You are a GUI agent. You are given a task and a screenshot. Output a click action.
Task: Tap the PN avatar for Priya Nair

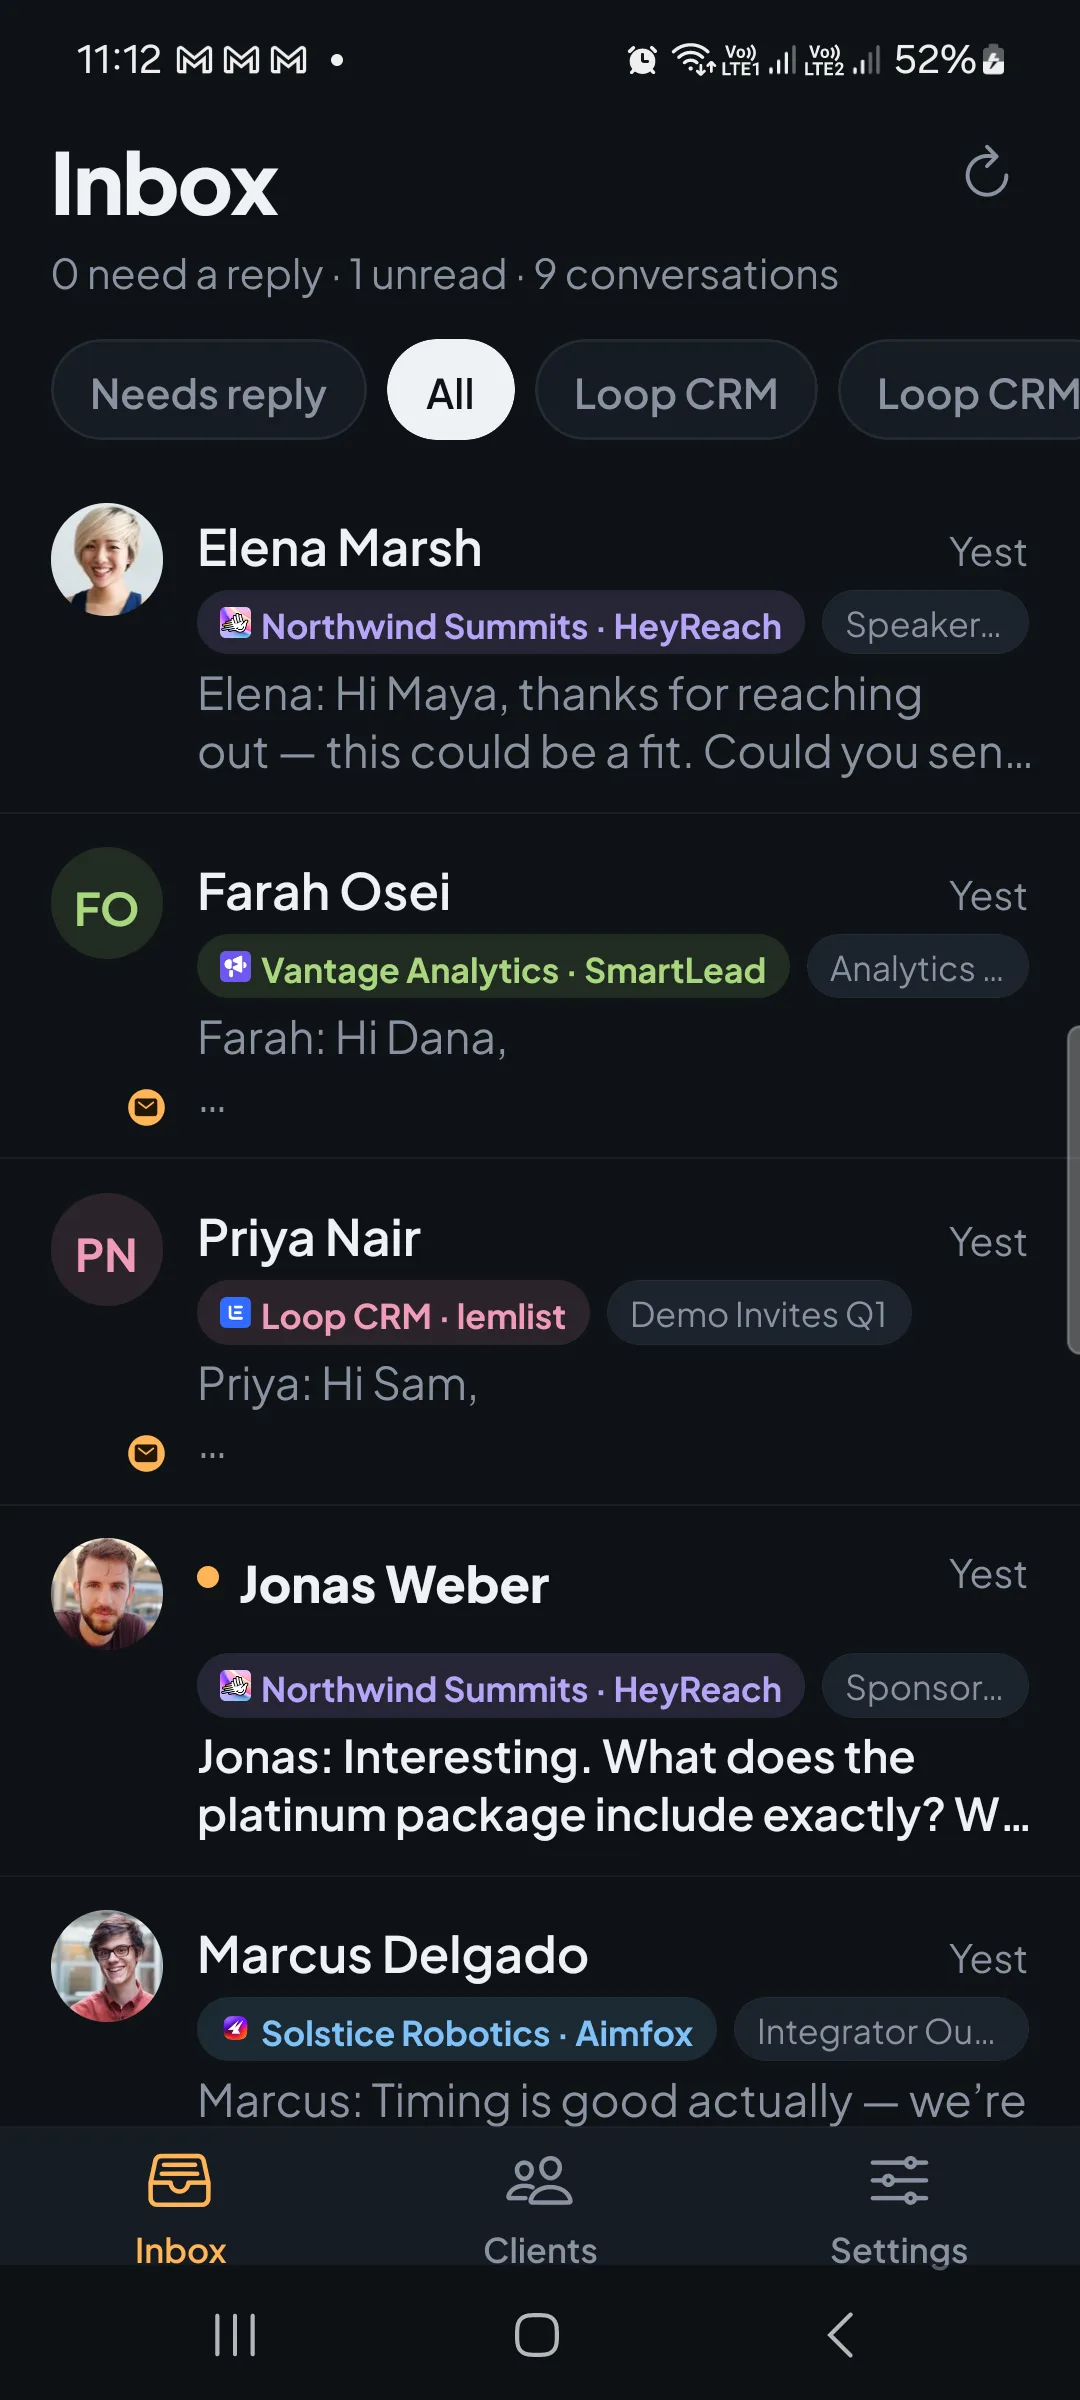[x=107, y=1249]
